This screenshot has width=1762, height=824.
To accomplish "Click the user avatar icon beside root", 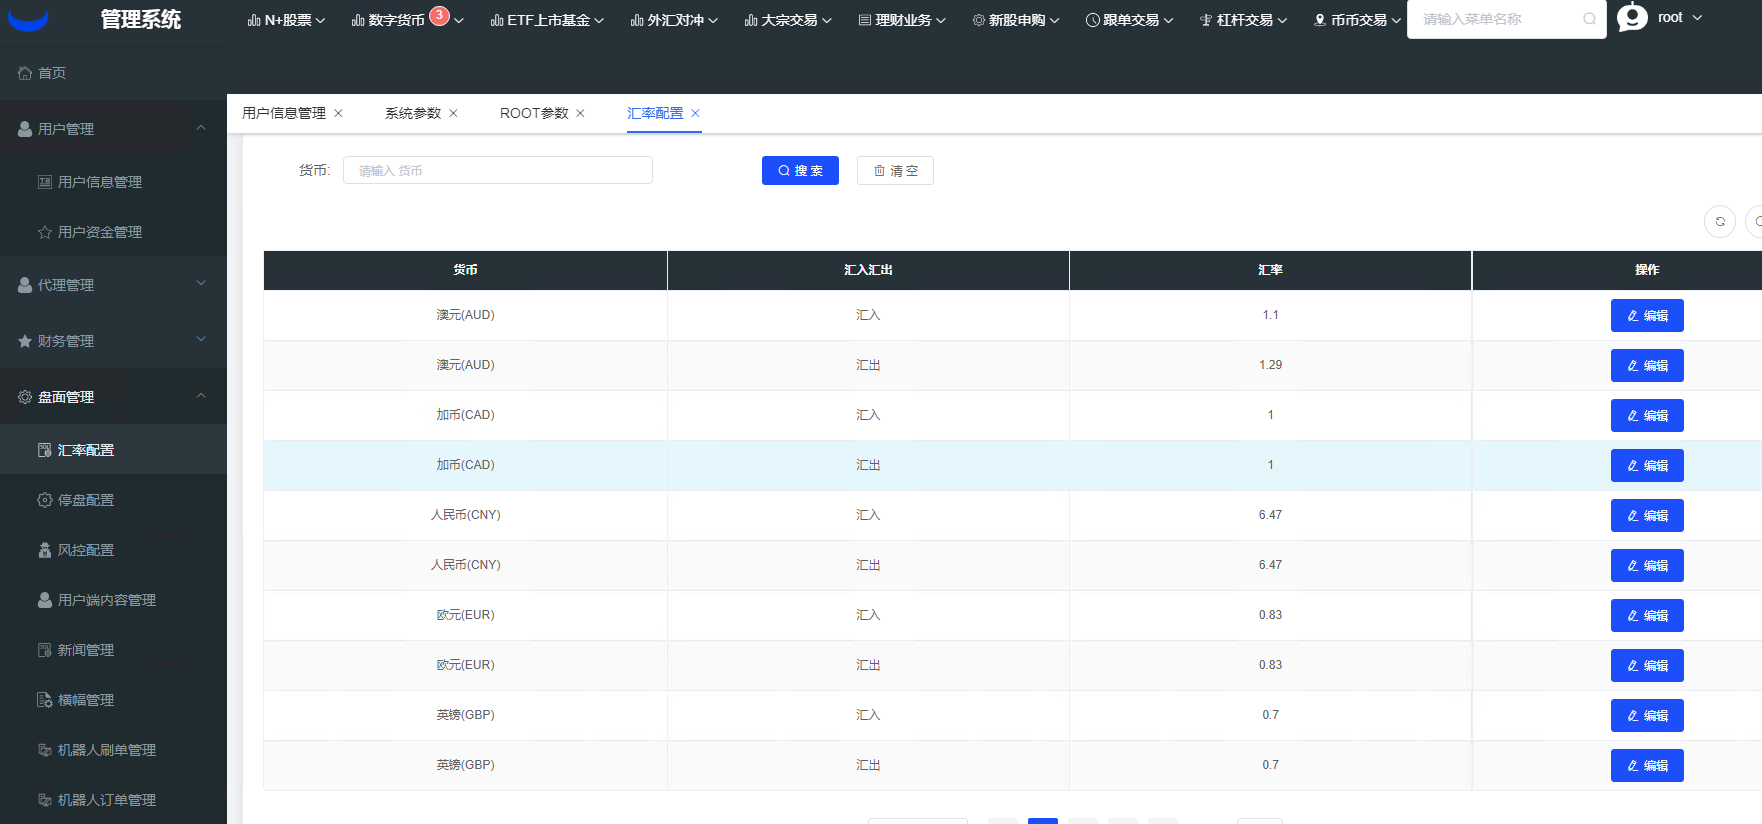I will 1632,18.
